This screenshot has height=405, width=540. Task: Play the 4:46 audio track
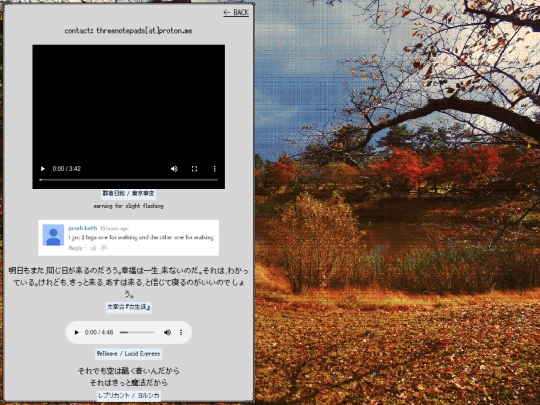pos(76,332)
